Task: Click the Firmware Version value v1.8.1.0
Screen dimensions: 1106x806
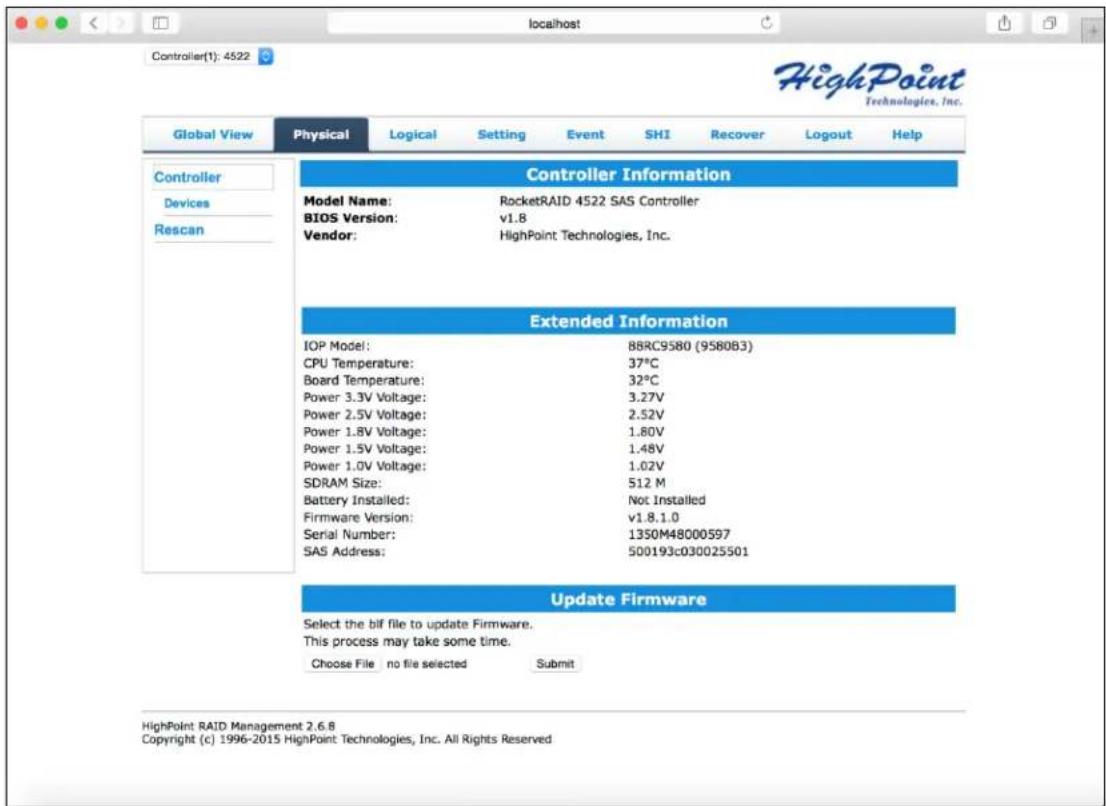Action: coord(654,518)
